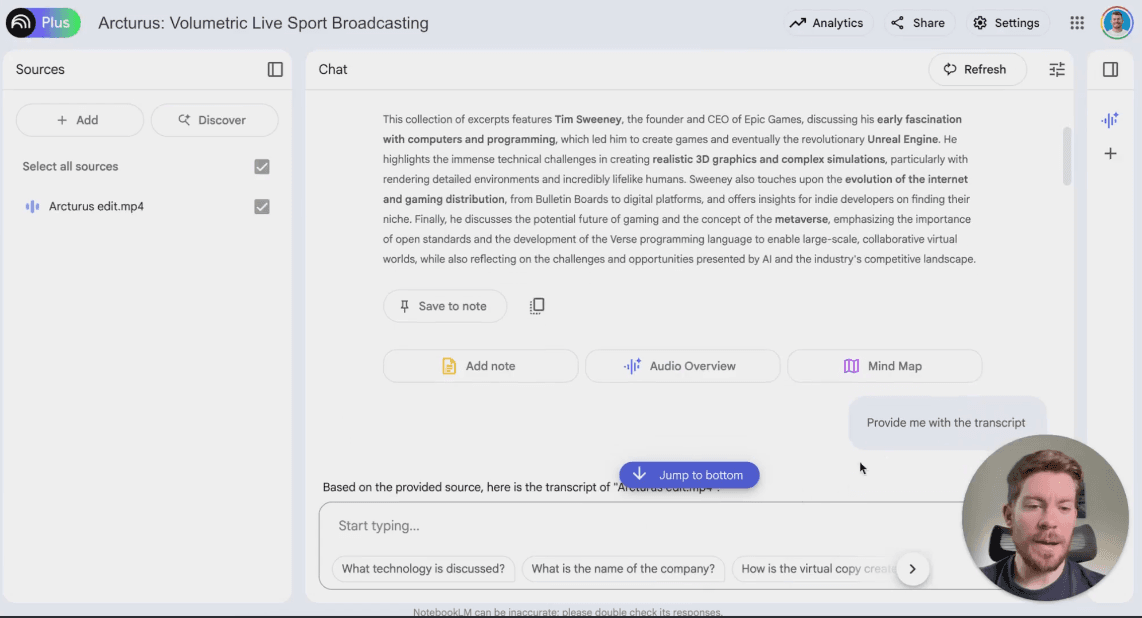Open the Plus plan badge
Image resolution: width=1142 pixels, height=618 pixels.
[x=56, y=23]
